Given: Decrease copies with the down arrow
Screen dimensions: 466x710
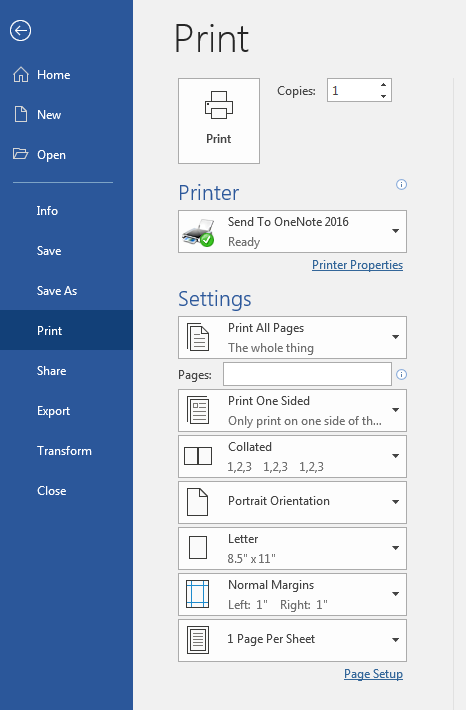Looking at the screenshot, I should point(383,96).
